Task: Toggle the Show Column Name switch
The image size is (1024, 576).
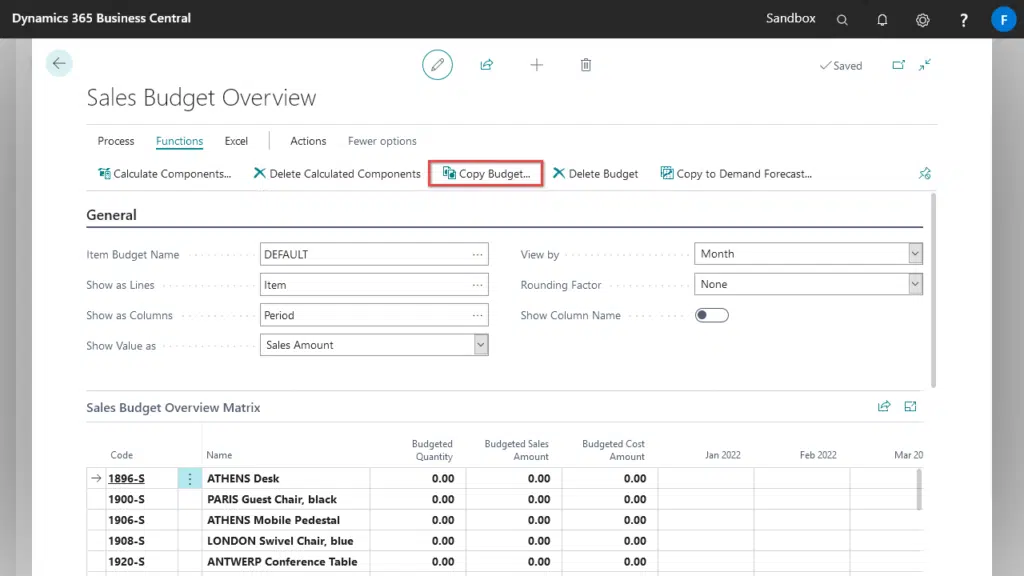Action: (x=712, y=315)
